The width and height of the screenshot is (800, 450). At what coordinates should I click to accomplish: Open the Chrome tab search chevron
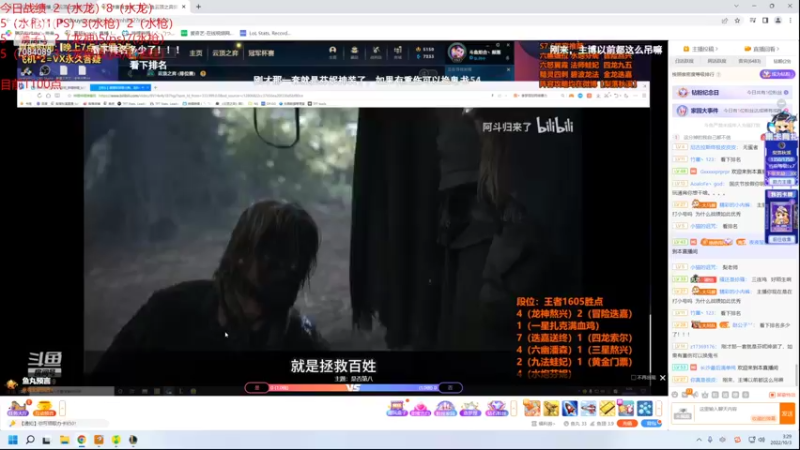click(x=736, y=6)
